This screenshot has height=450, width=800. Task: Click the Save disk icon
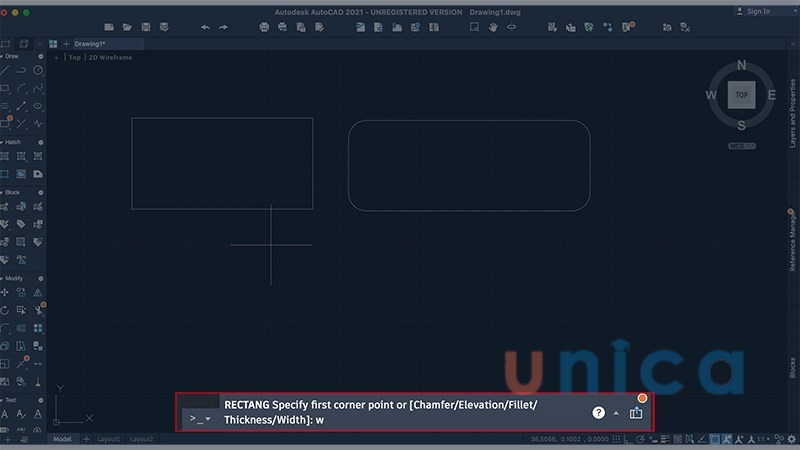(147, 27)
